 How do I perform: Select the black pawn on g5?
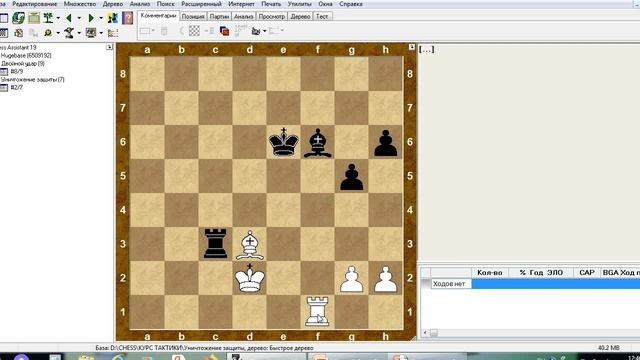point(351,177)
